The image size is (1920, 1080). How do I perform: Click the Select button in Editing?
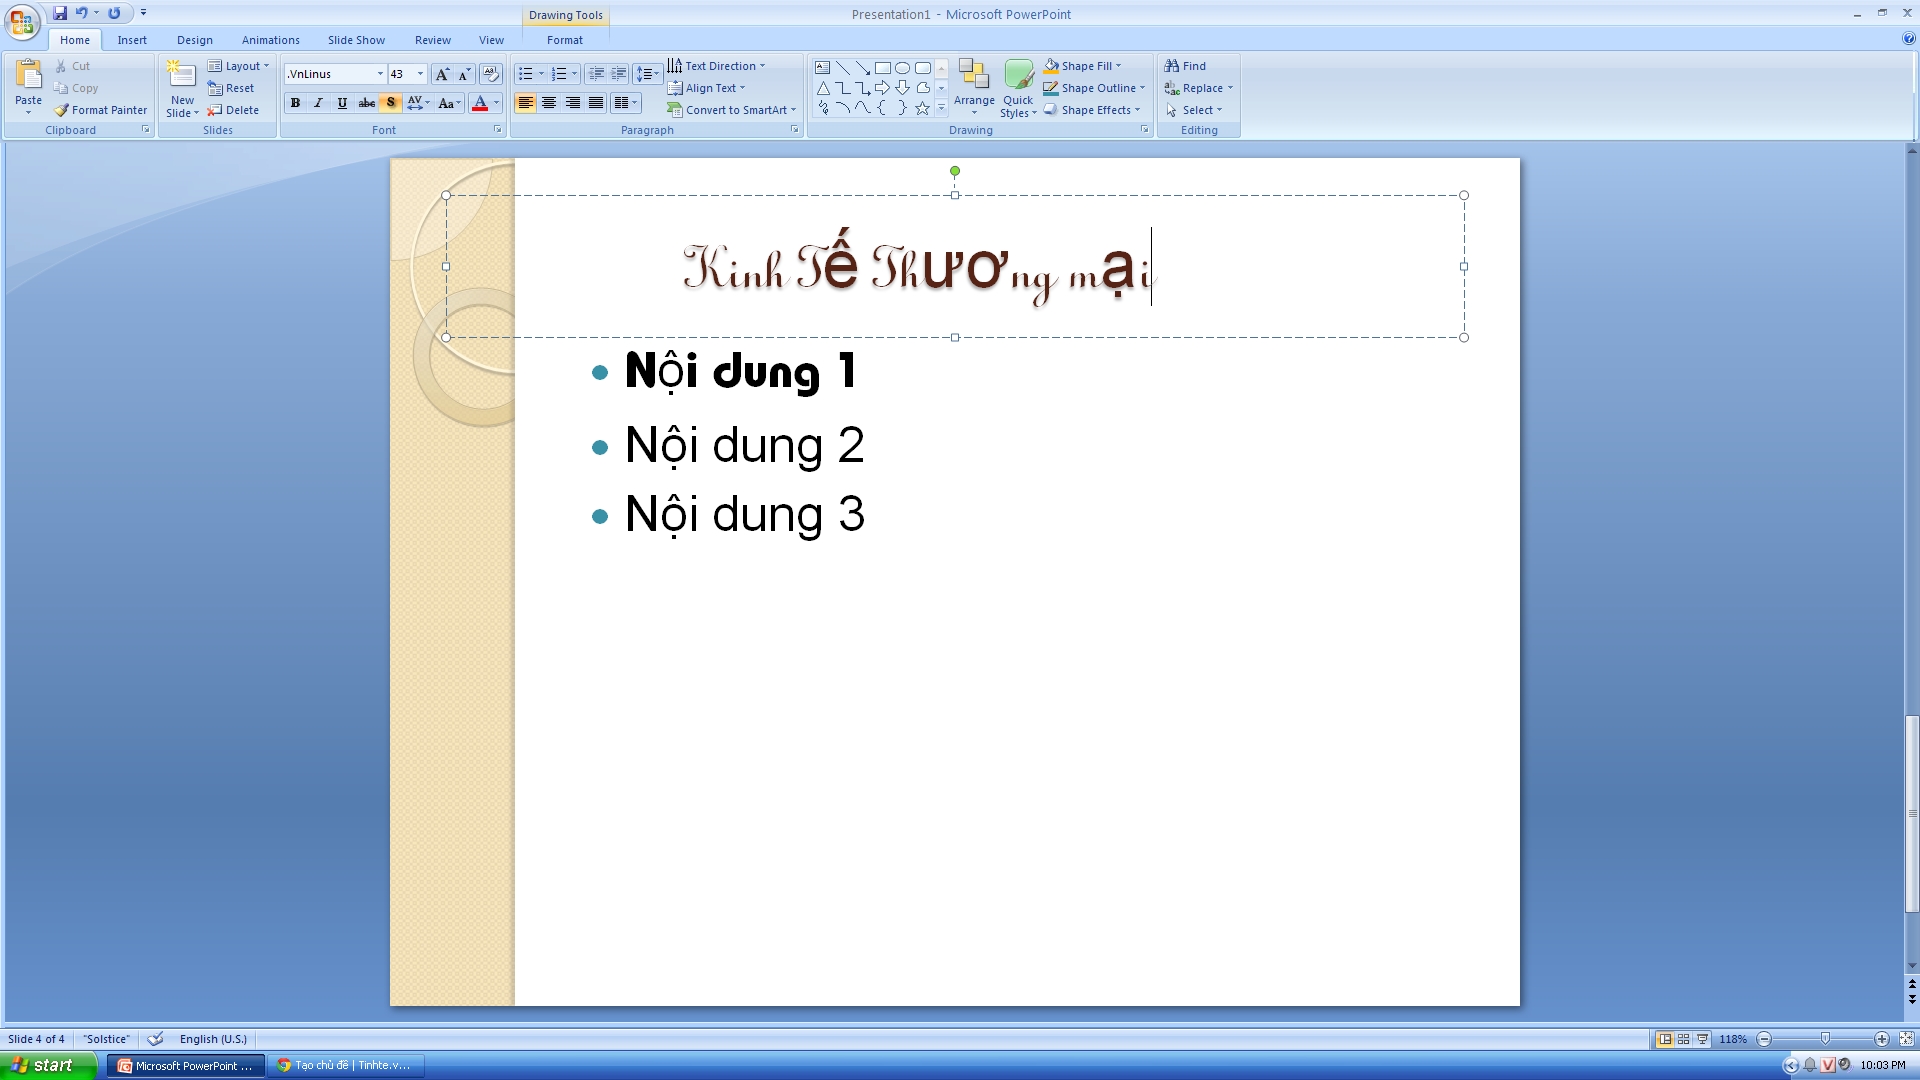[1197, 109]
